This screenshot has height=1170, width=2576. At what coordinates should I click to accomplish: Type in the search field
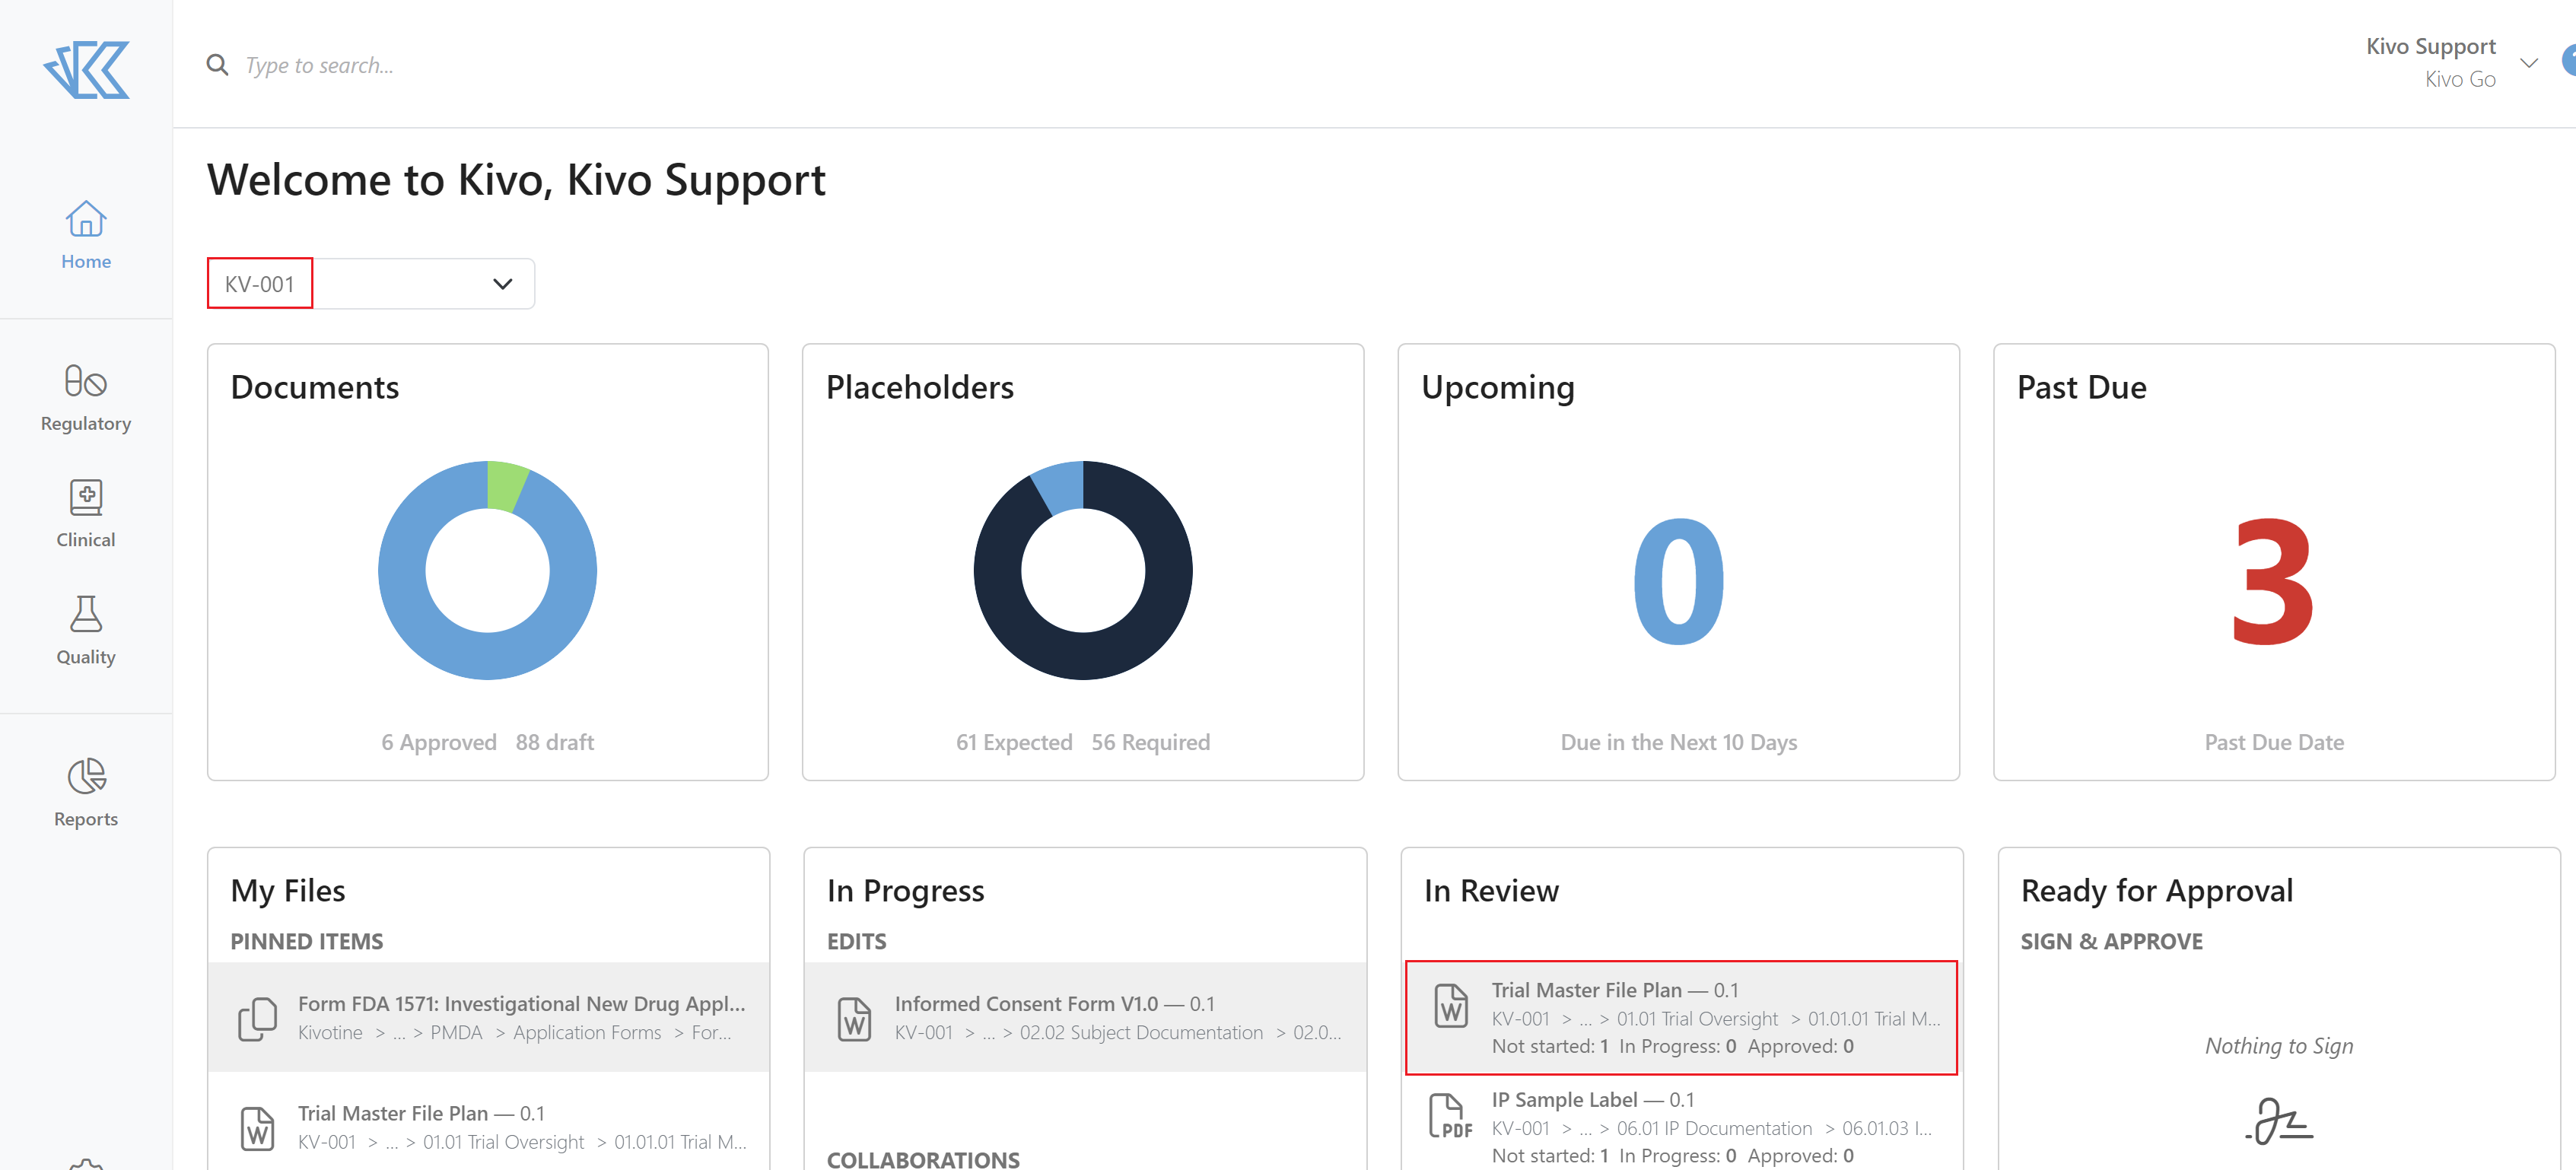click(320, 65)
